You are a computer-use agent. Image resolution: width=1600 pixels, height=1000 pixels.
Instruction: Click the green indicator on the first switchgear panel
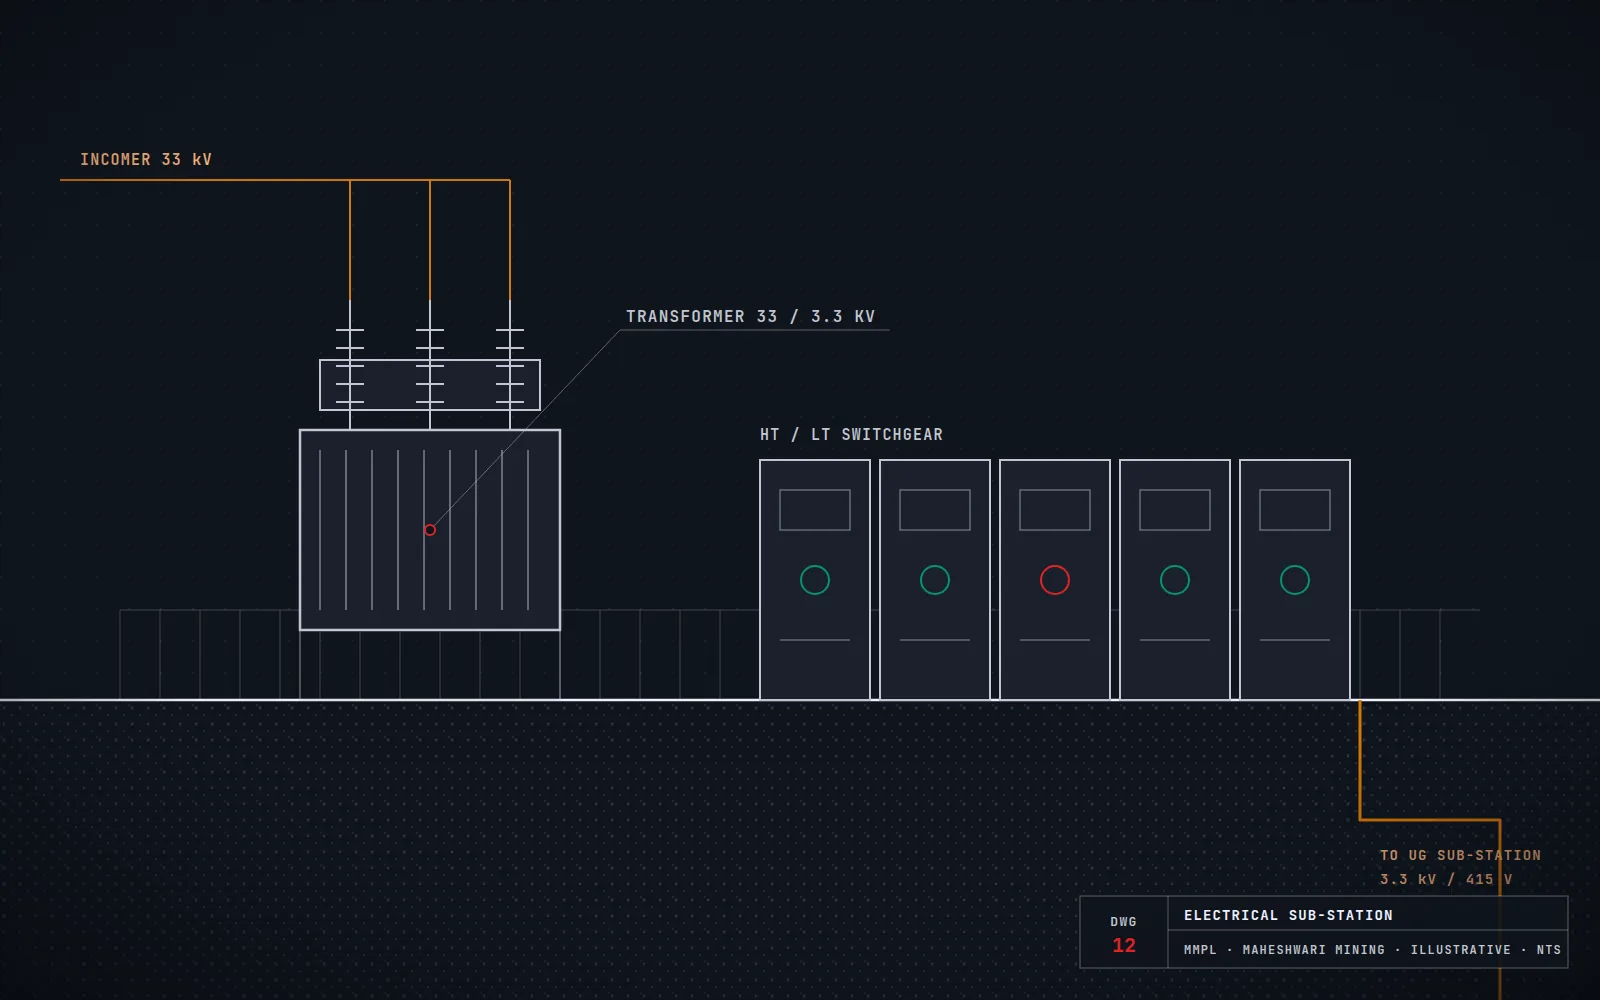coord(815,580)
